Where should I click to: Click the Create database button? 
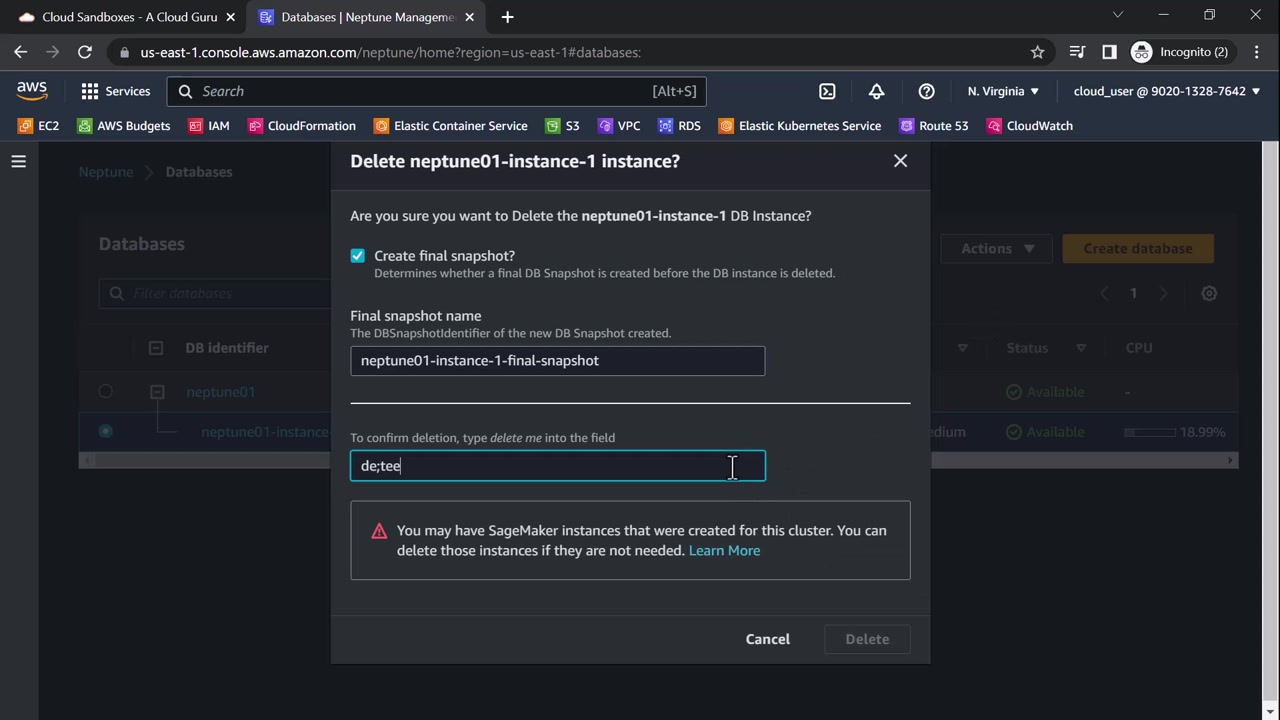tap(1138, 249)
